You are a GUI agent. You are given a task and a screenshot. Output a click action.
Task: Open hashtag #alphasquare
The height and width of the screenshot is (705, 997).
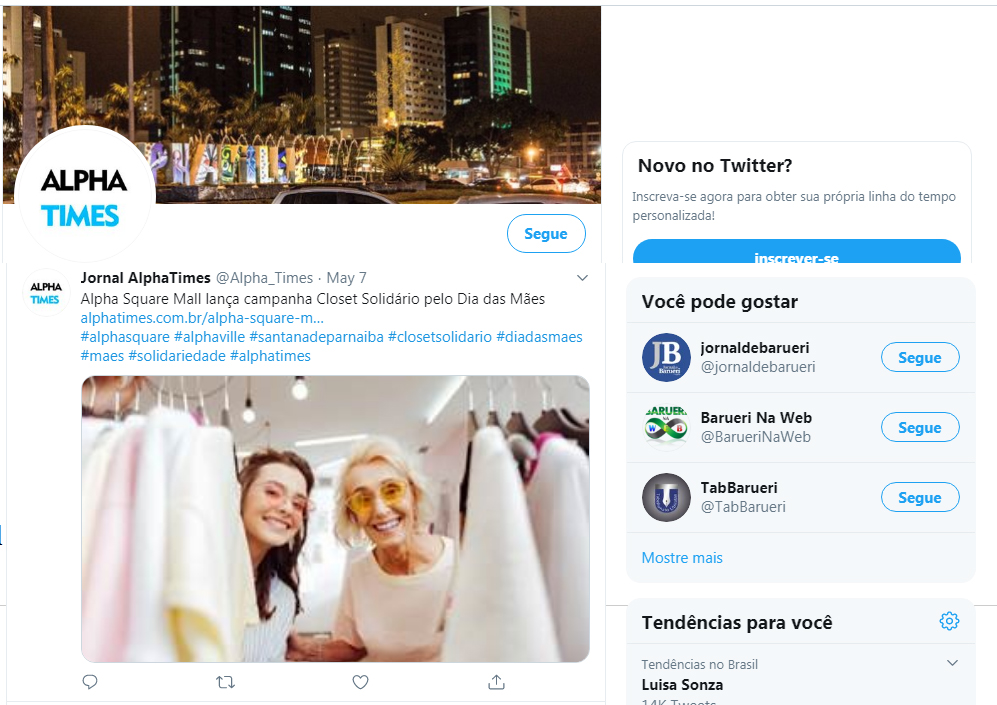(x=125, y=337)
